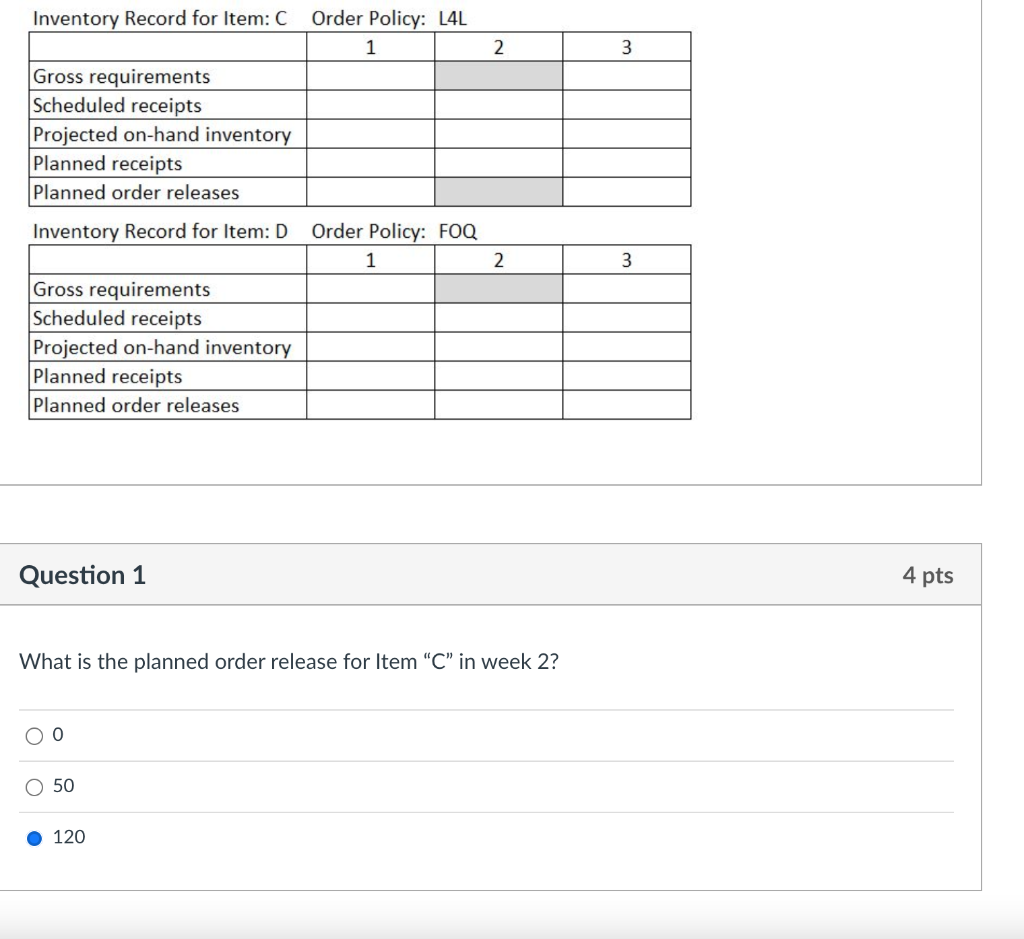
Task: Click the question text about planned order release
Action: point(287,661)
